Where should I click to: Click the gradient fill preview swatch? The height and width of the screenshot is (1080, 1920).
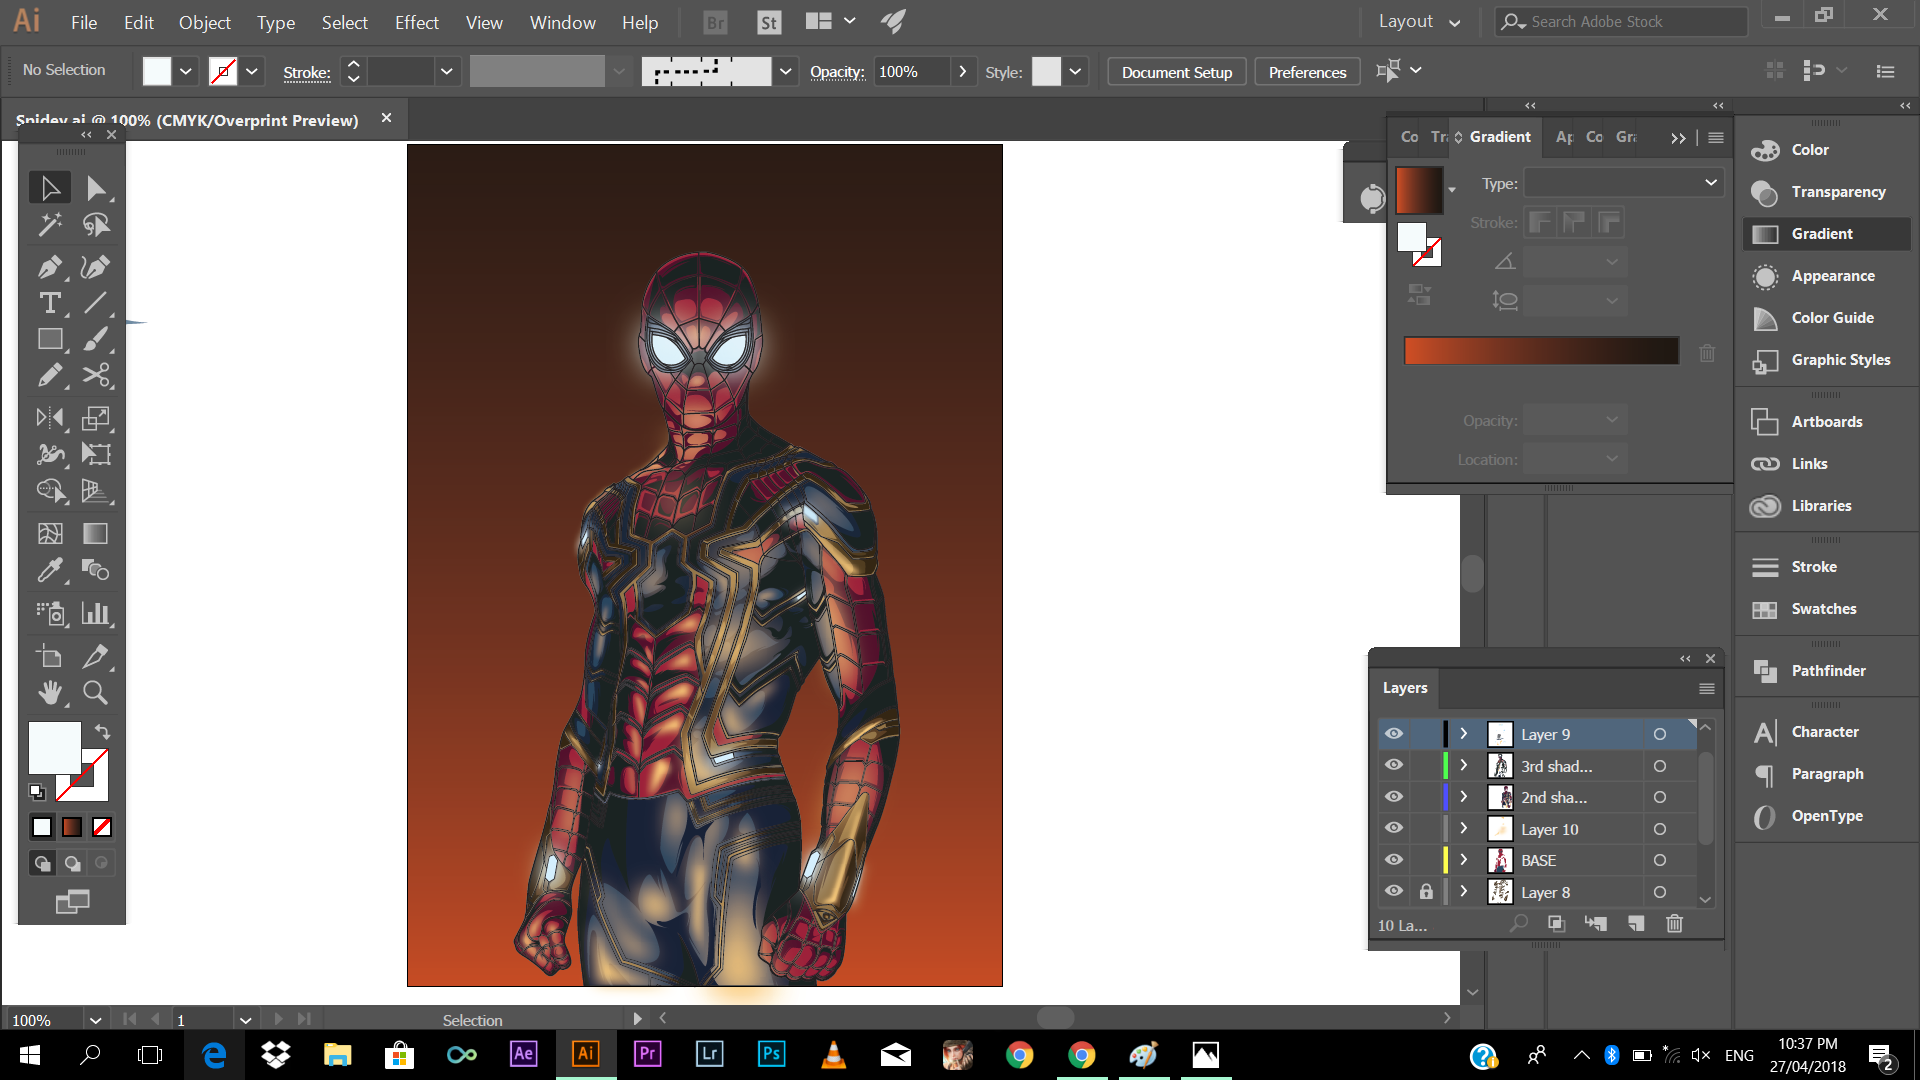pyautogui.click(x=1419, y=190)
